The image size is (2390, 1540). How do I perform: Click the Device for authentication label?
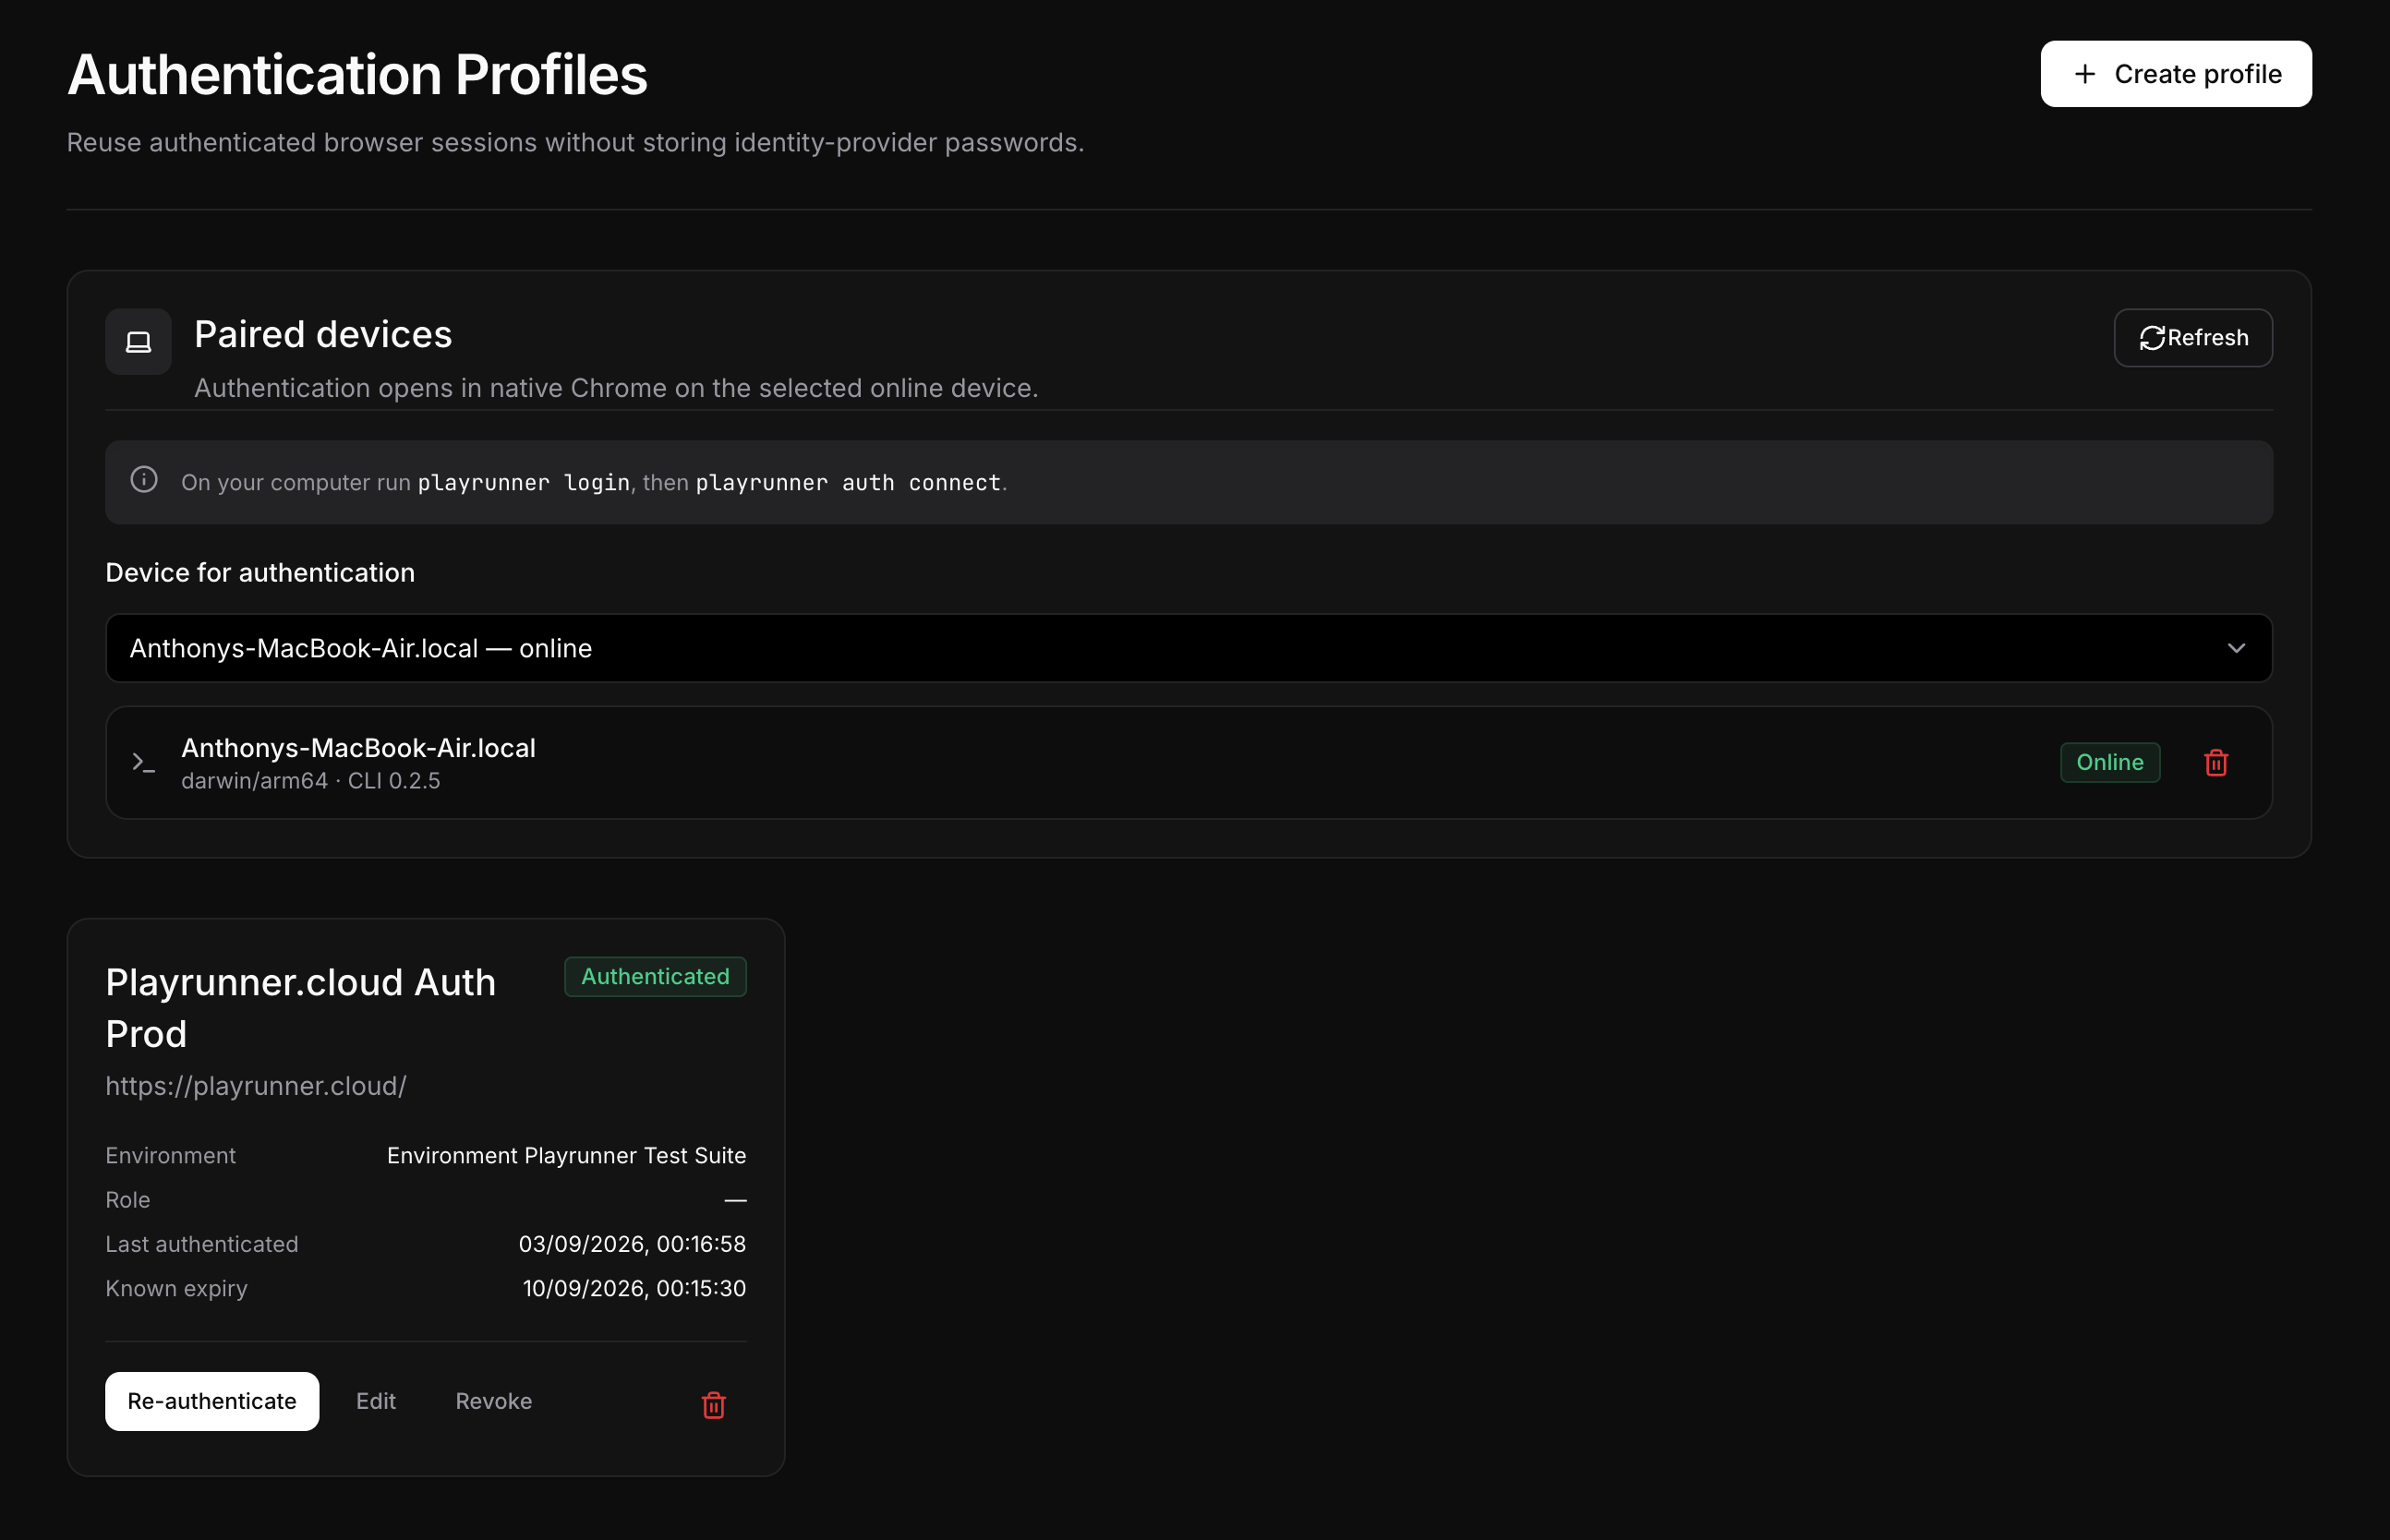260,572
